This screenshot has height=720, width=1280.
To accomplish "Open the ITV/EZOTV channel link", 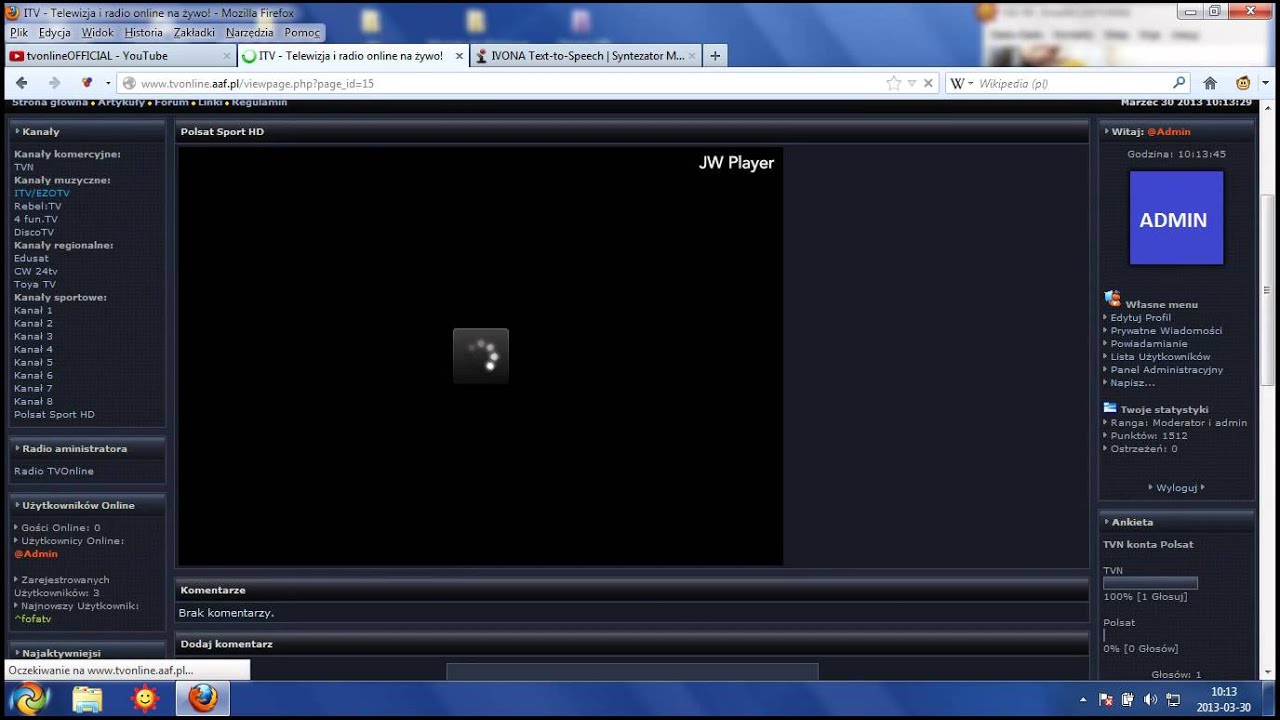I will [42, 193].
